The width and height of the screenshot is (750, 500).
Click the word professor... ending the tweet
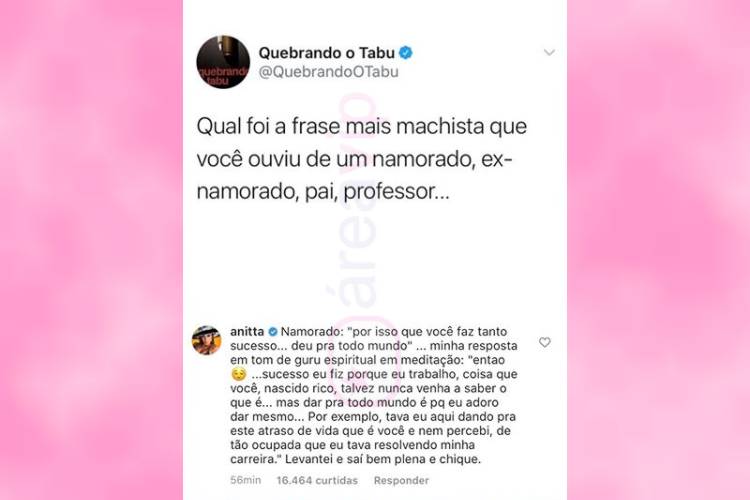tap(397, 192)
